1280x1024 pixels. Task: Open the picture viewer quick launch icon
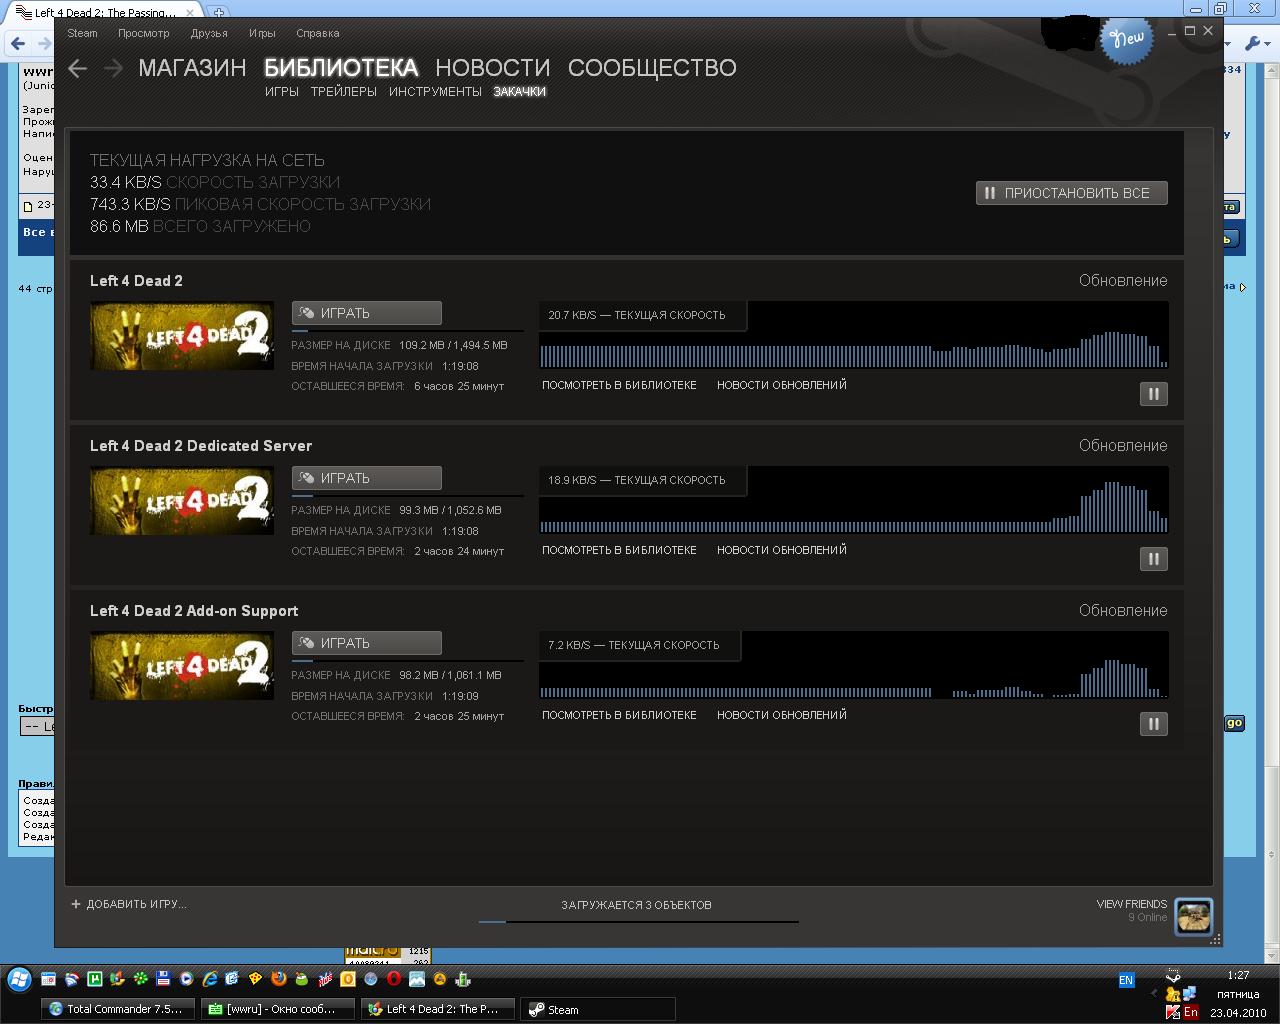[x=417, y=979]
